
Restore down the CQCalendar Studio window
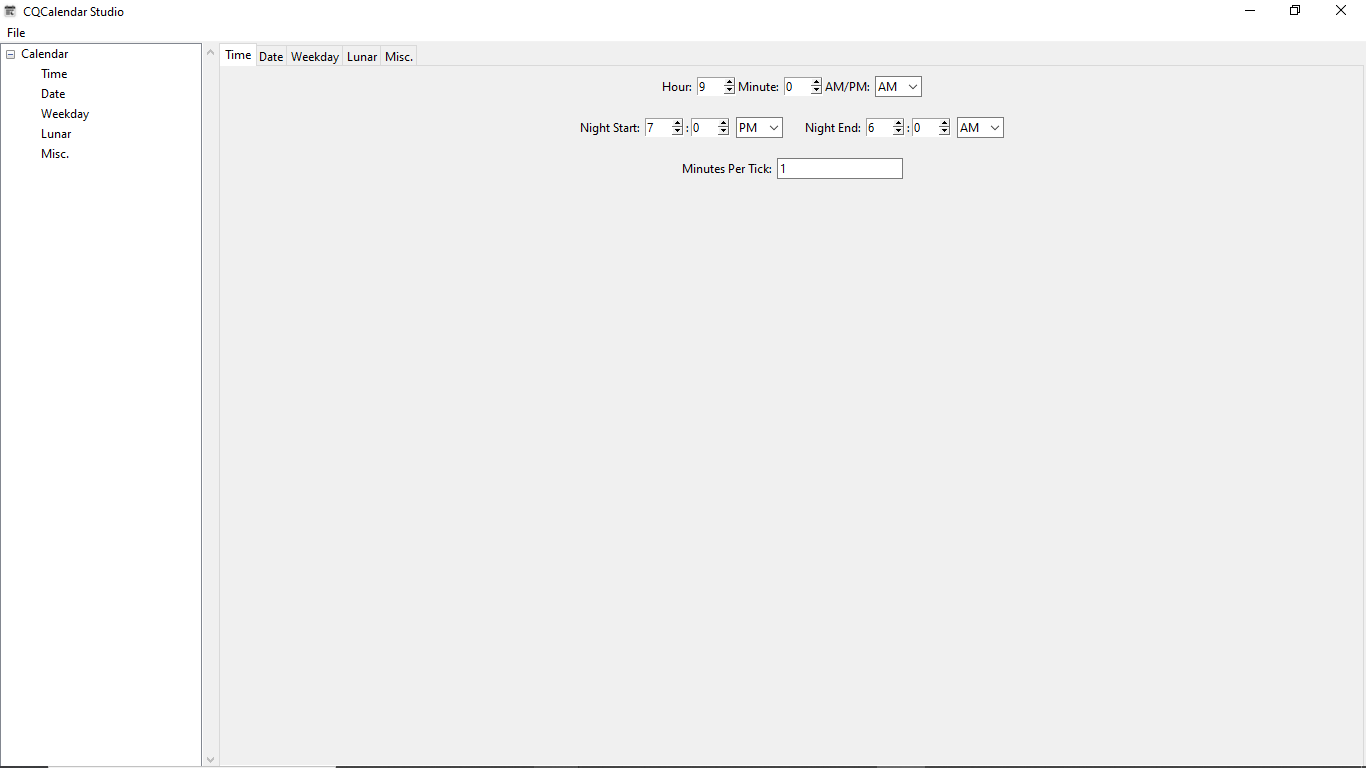point(1295,11)
